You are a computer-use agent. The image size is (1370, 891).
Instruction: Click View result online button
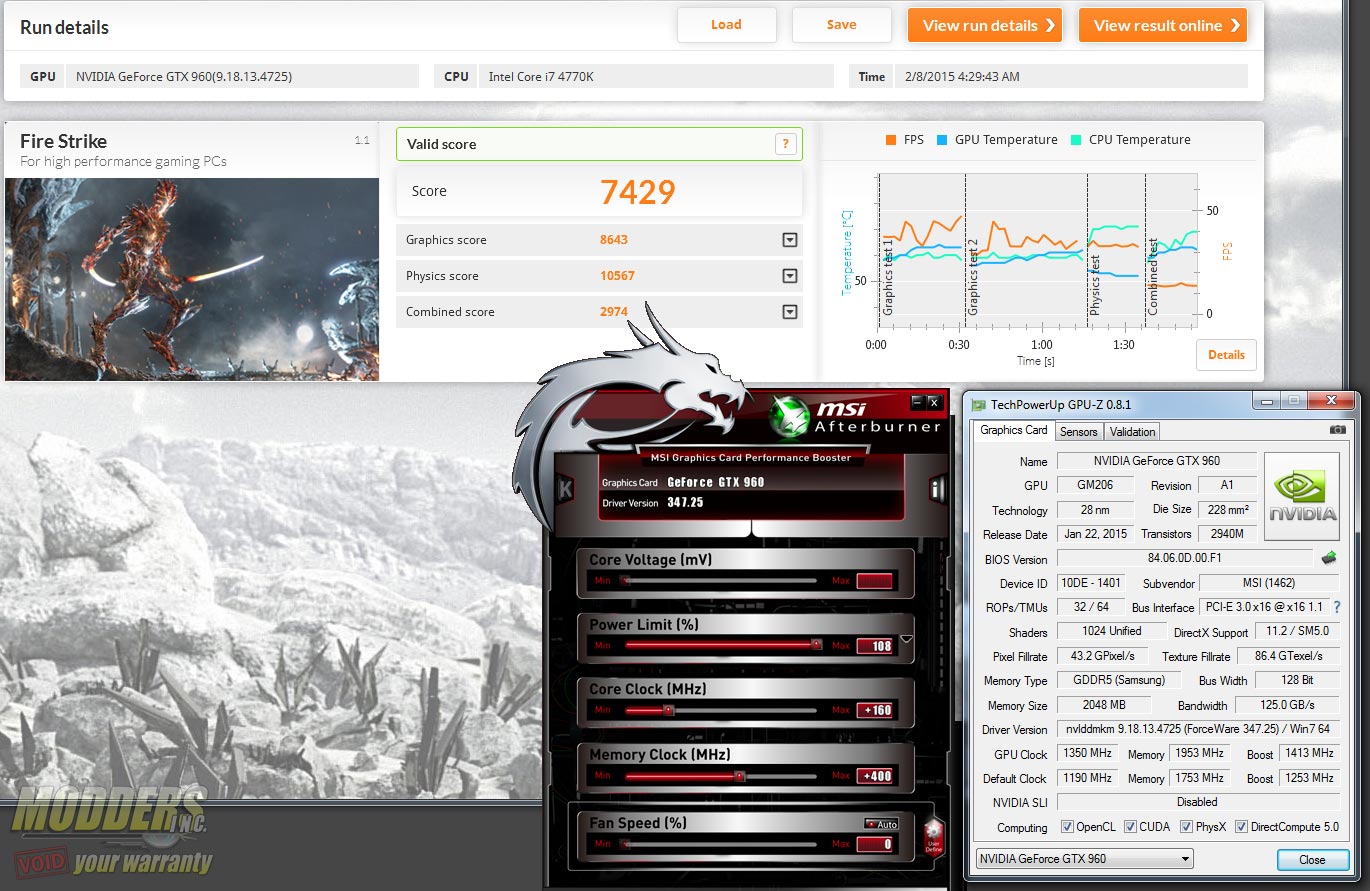pyautogui.click(x=1163, y=25)
